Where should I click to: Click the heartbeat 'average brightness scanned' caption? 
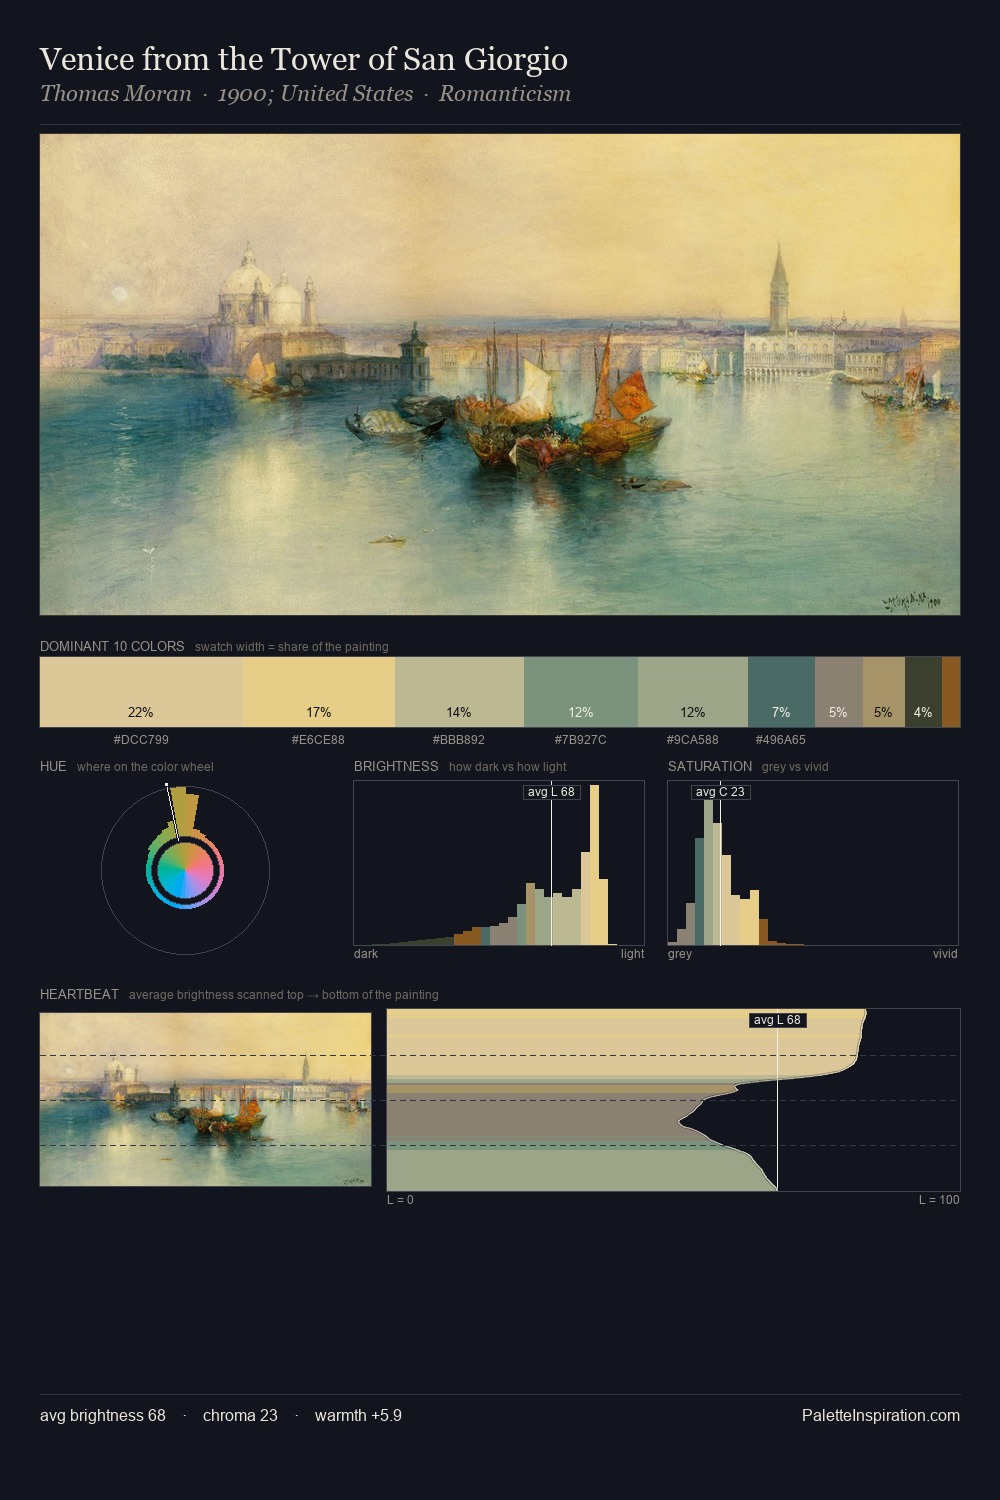click(x=284, y=995)
